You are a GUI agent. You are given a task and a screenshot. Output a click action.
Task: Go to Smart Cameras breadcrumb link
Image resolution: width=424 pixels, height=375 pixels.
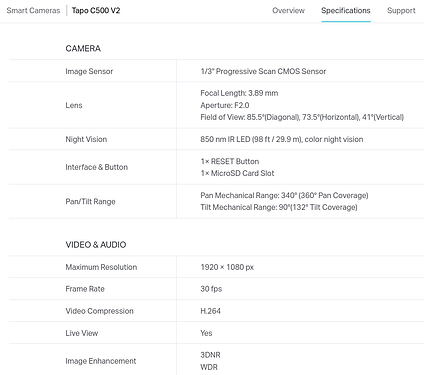[x=33, y=11]
